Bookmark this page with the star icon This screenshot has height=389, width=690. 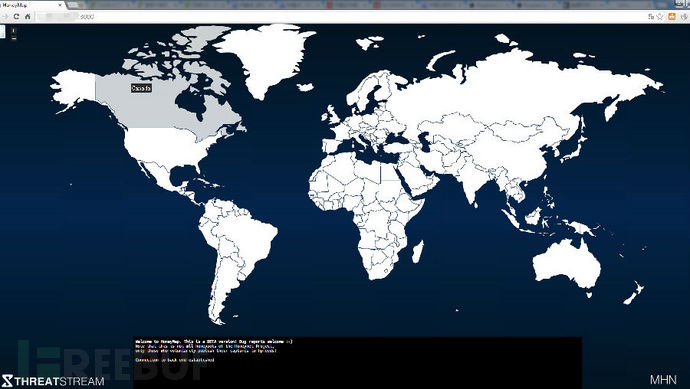tap(660, 16)
